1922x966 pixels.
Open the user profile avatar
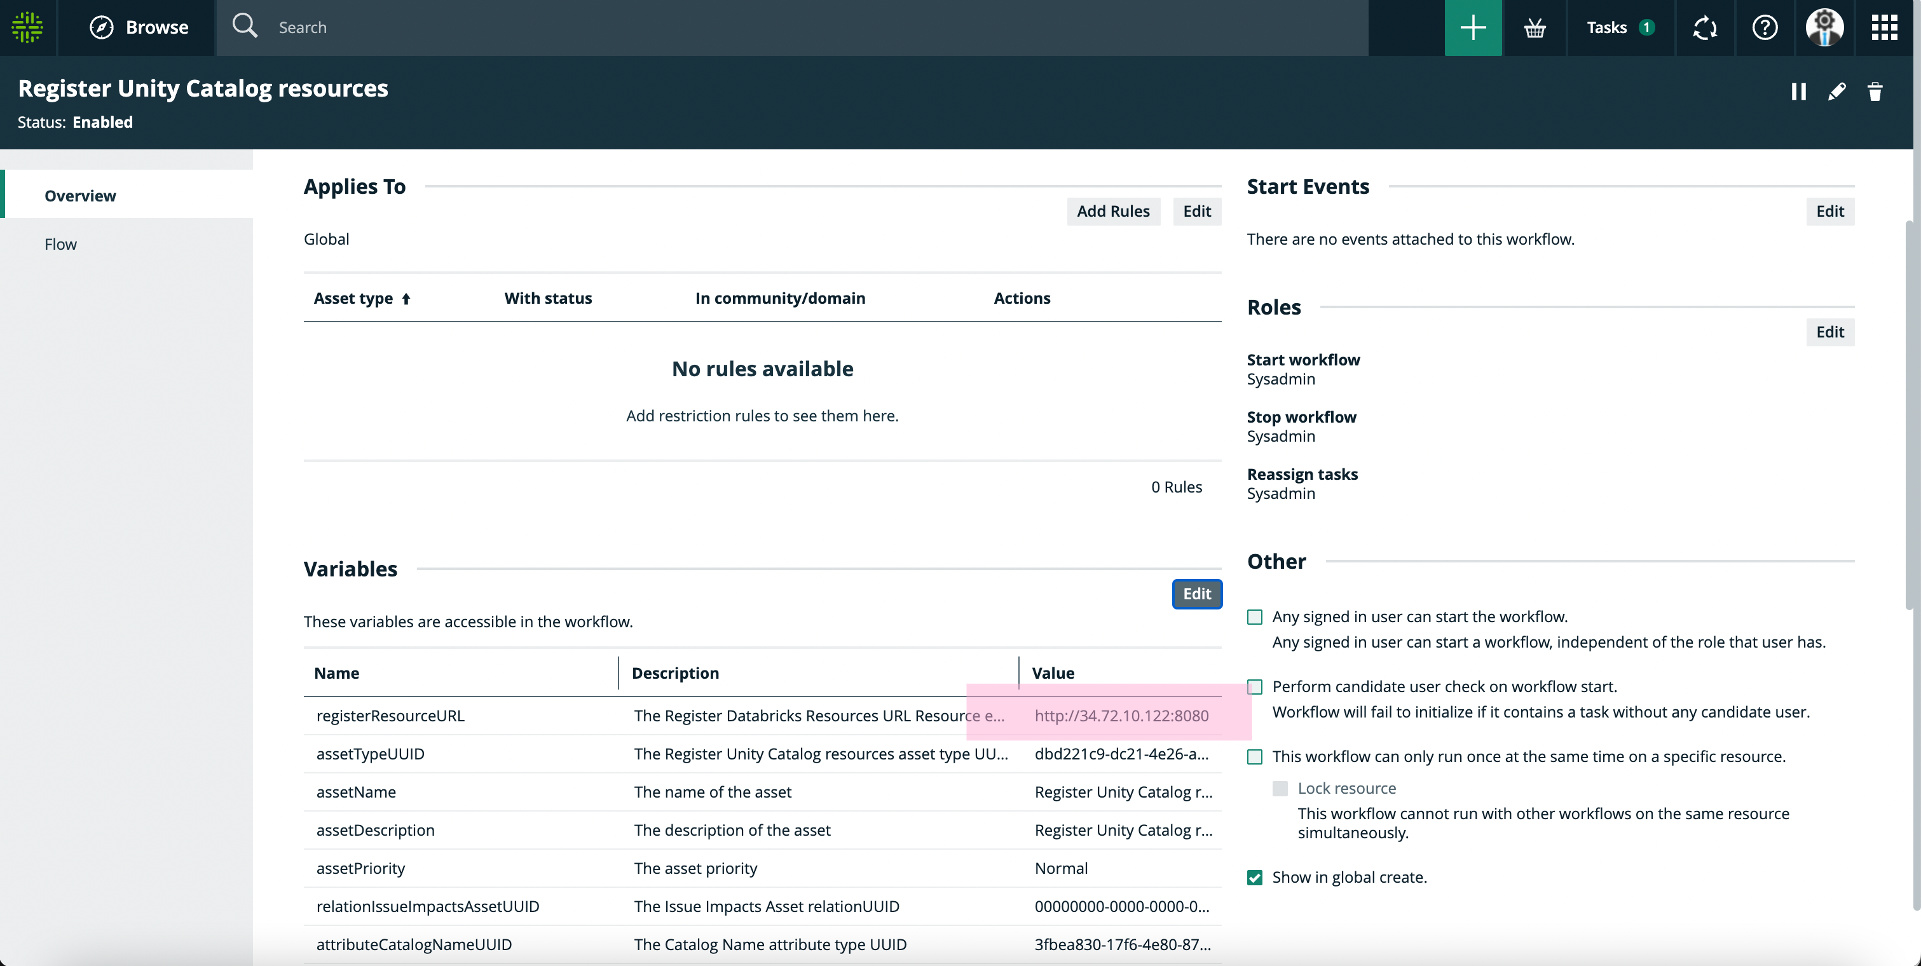1825,27
